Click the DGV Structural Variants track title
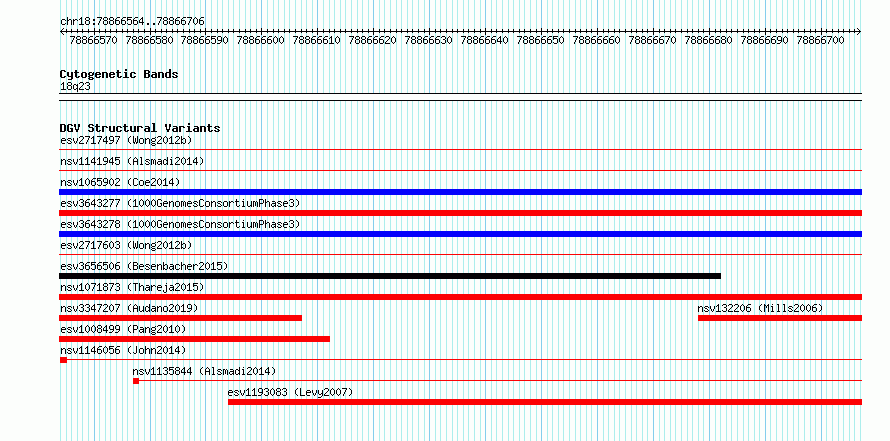The height and width of the screenshot is (441, 890). click(x=140, y=128)
